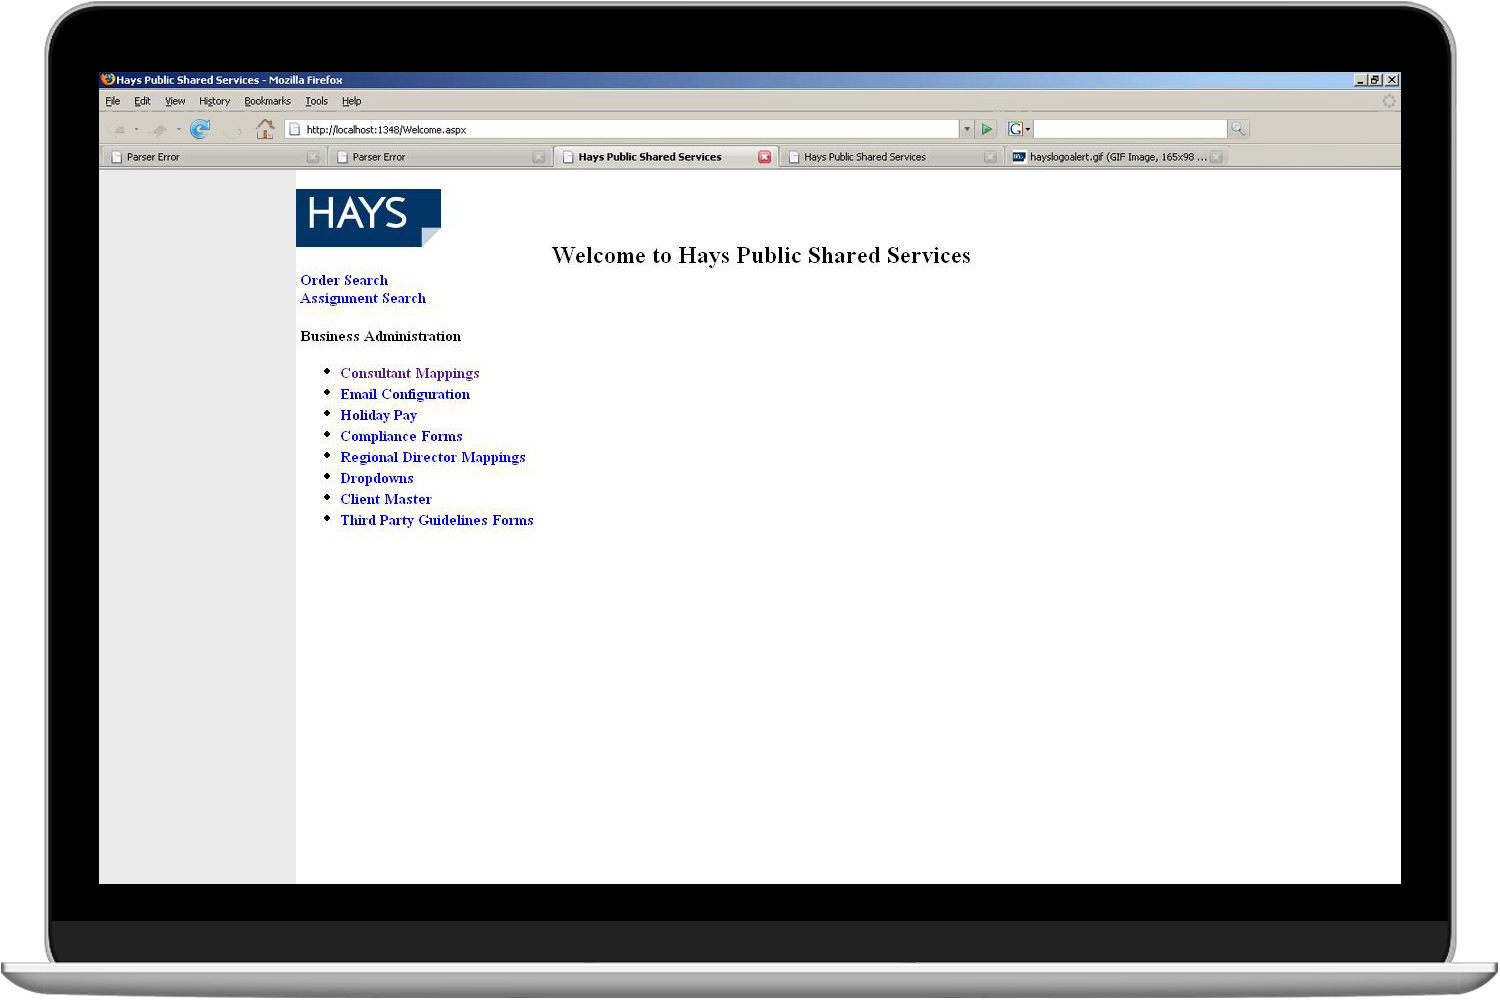The image size is (1500, 1000).
Task: Open the Help menu
Action: 351,101
